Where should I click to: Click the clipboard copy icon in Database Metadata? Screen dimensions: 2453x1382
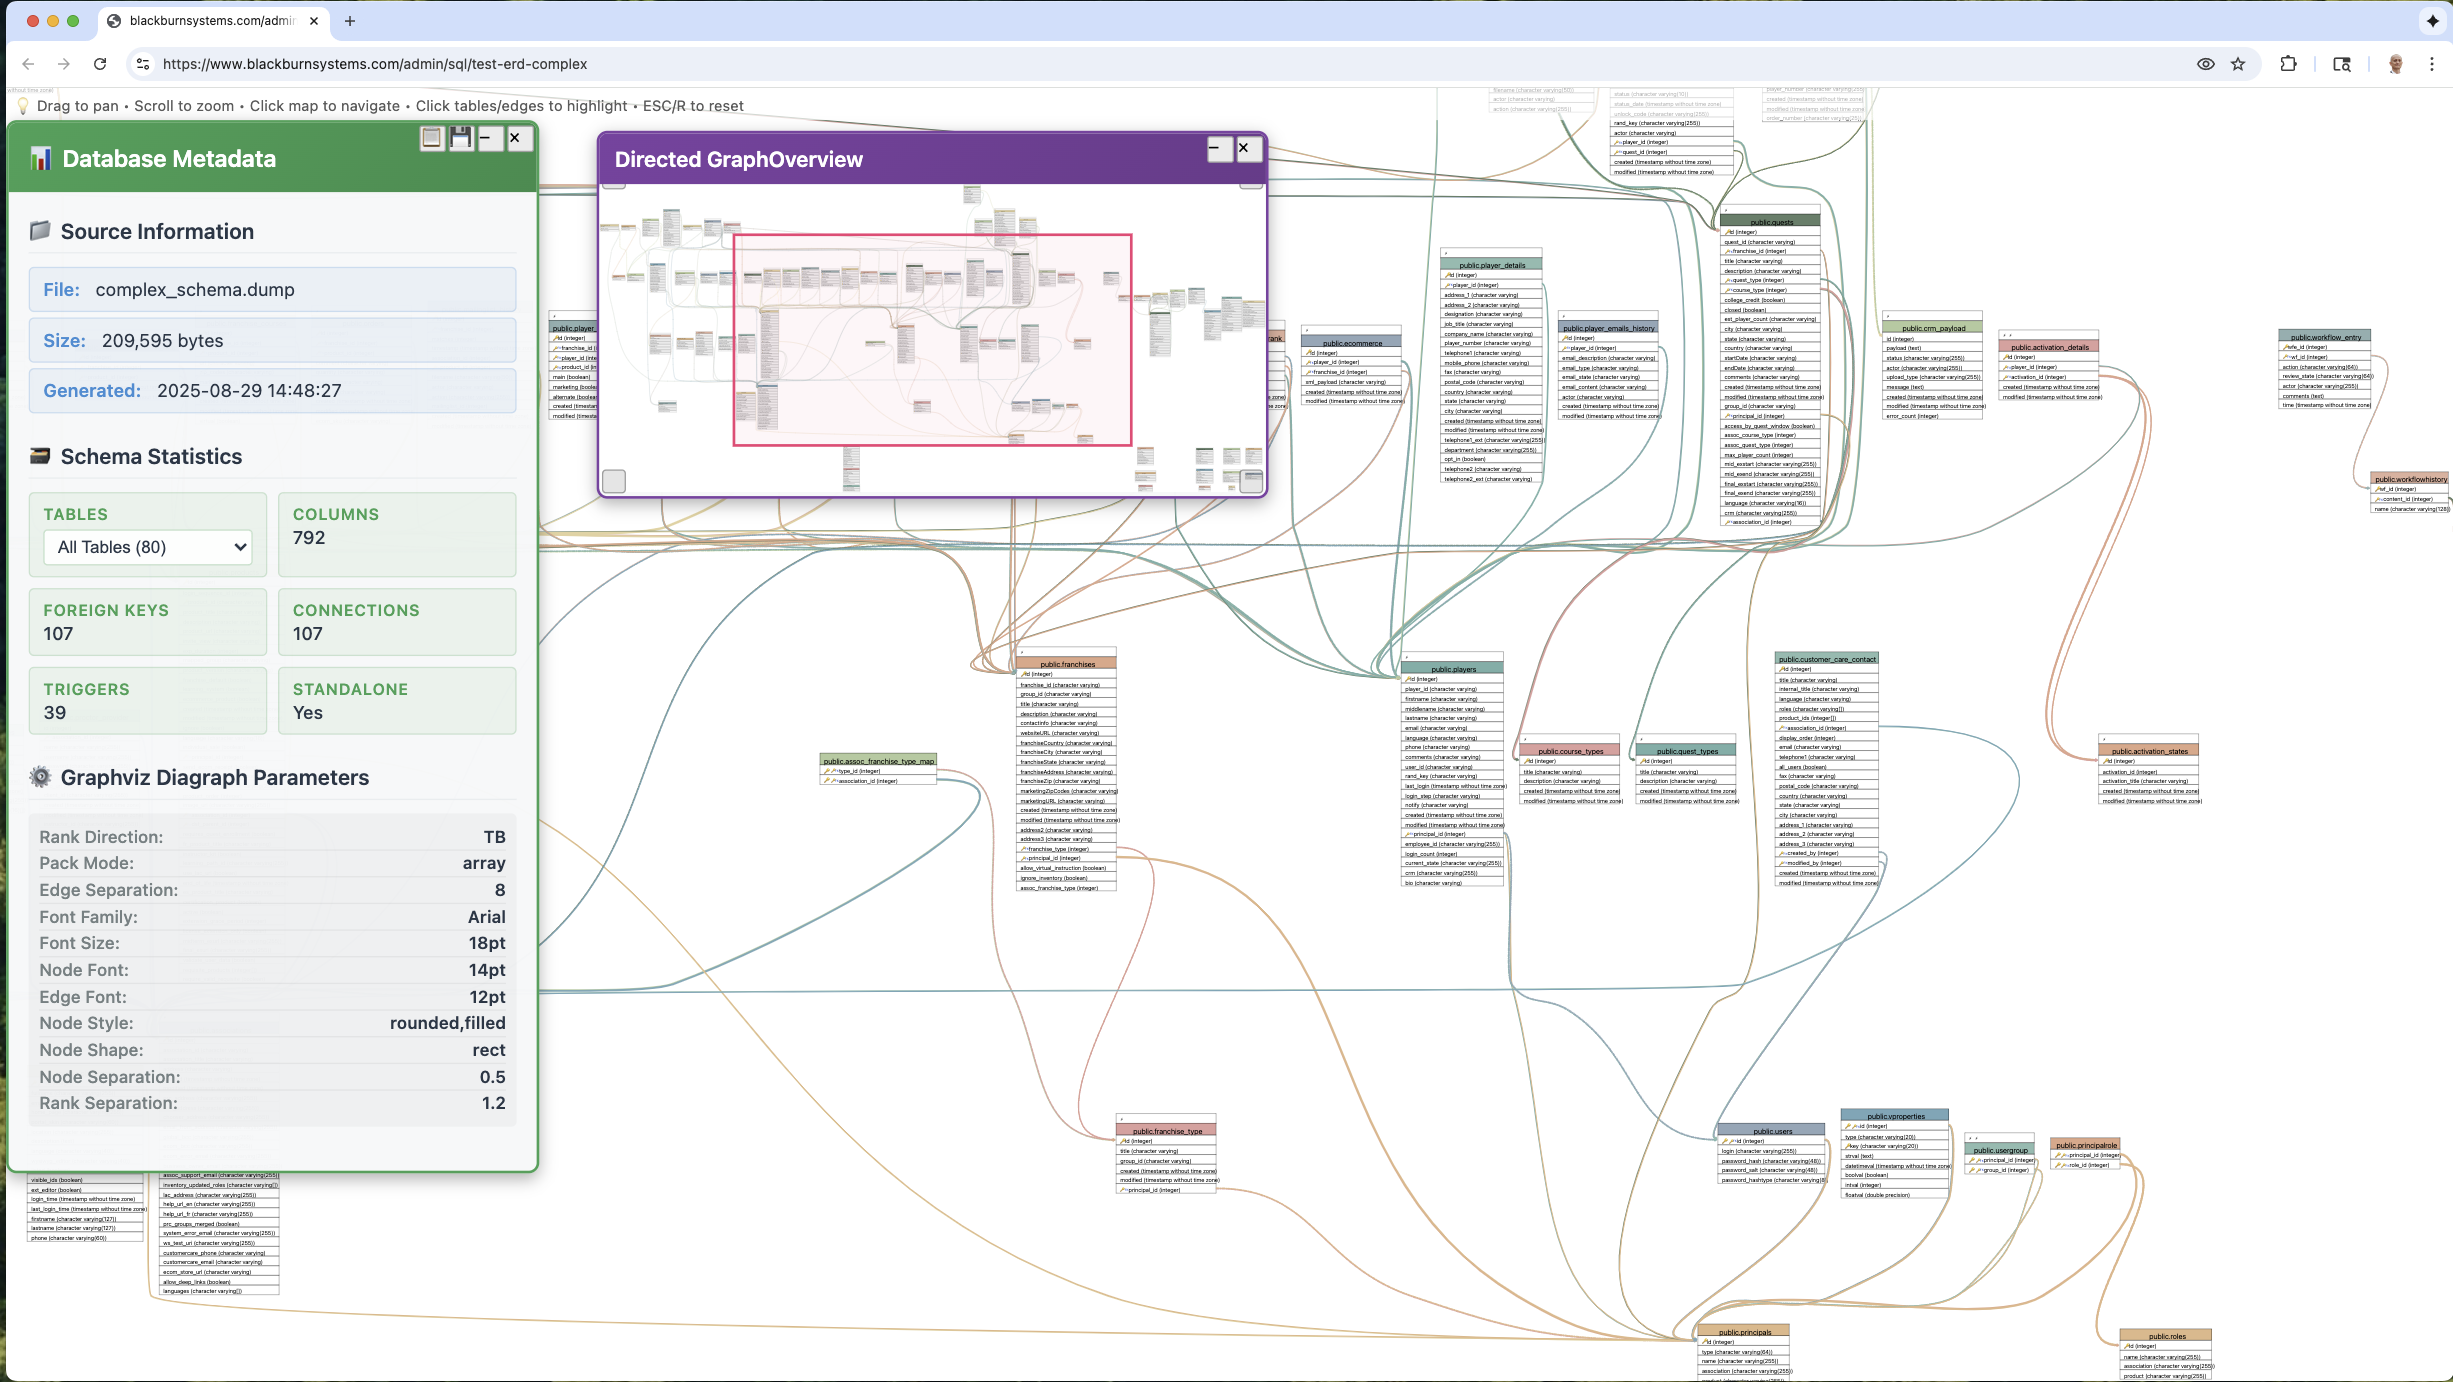431,138
